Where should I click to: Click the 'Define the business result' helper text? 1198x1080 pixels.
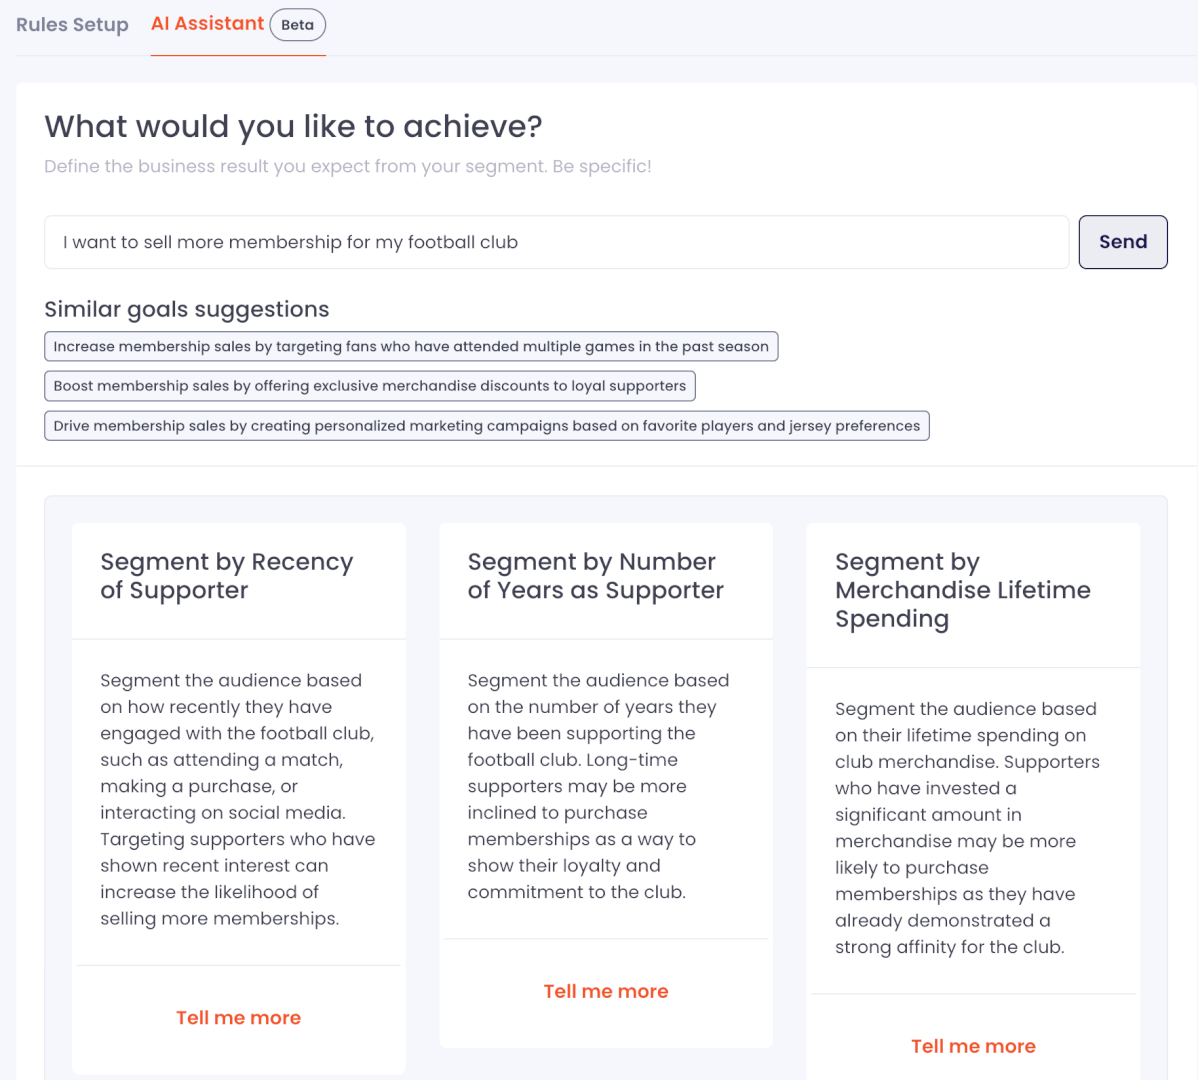coord(348,167)
